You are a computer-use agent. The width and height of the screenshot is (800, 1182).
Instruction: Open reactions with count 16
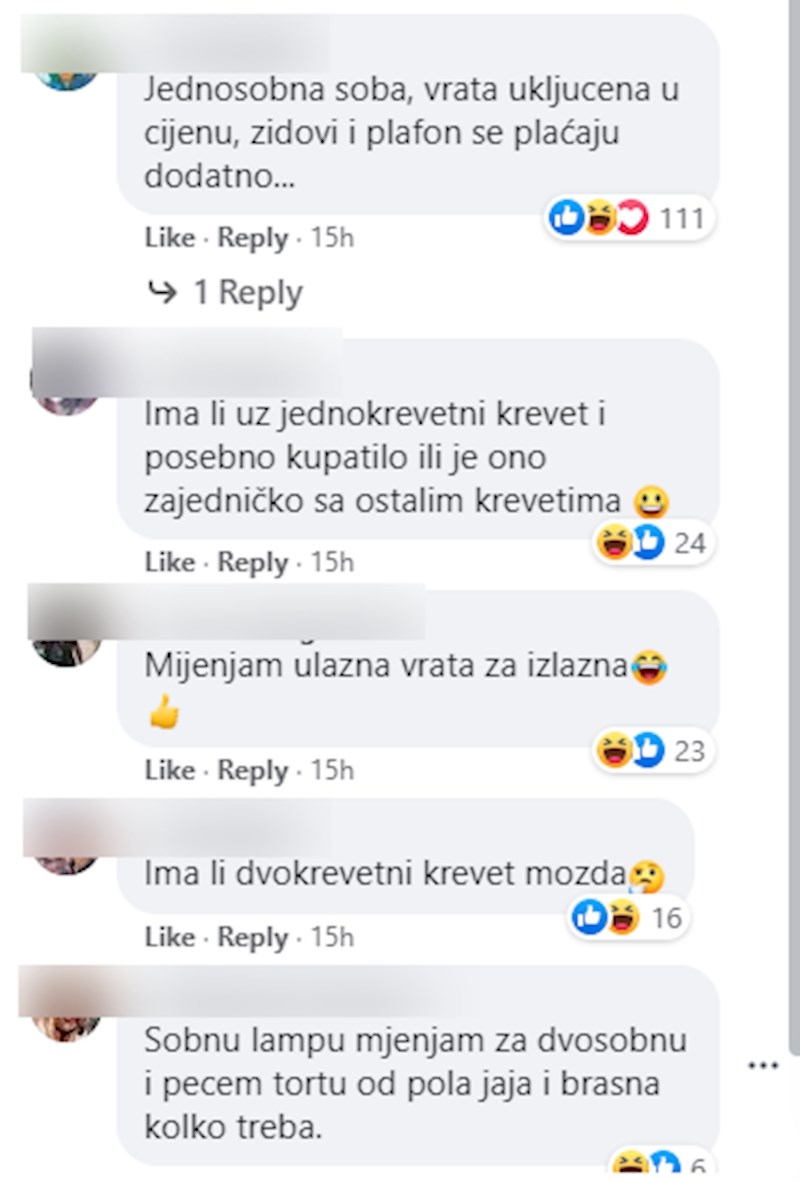627,917
